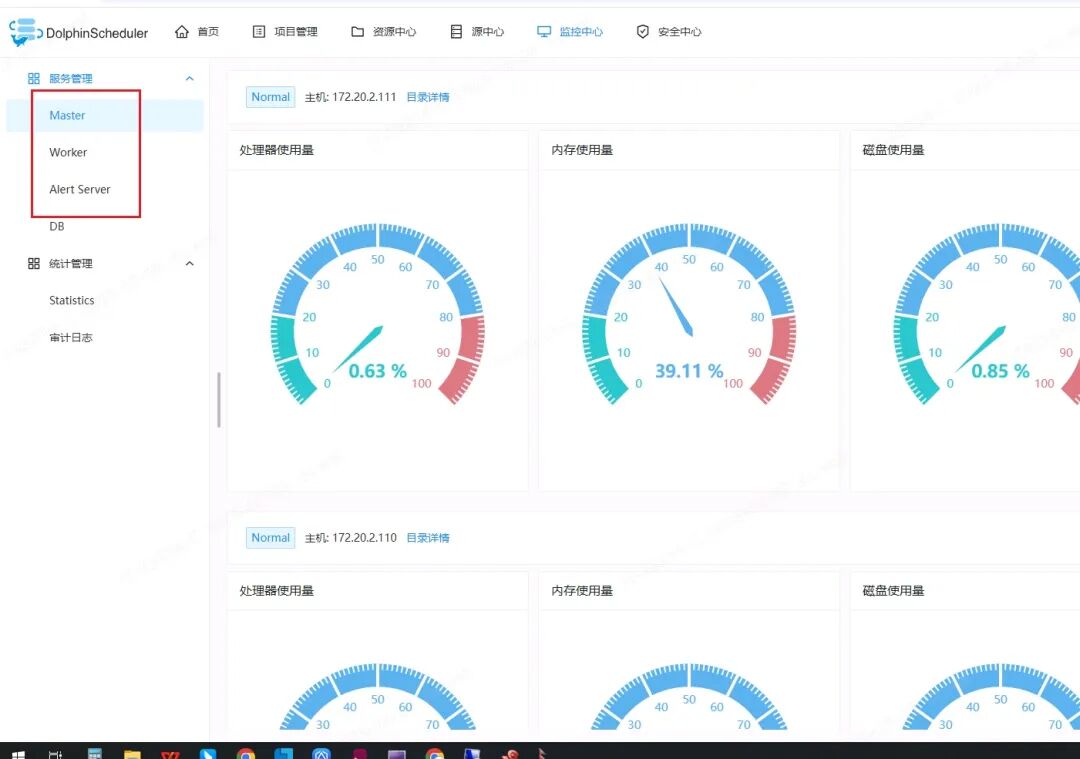The image size is (1080, 759).
Task: Collapse the 统计管理 section chevron
Action: pyautogui.click(x=189, y=264)
